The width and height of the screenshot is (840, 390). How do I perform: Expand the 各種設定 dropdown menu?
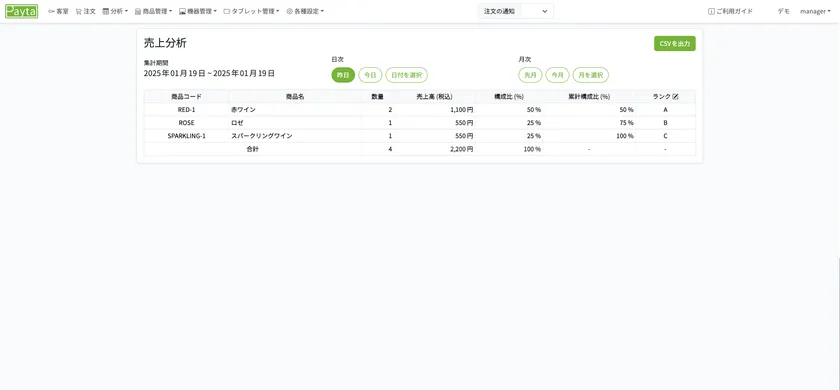(305, 11)
